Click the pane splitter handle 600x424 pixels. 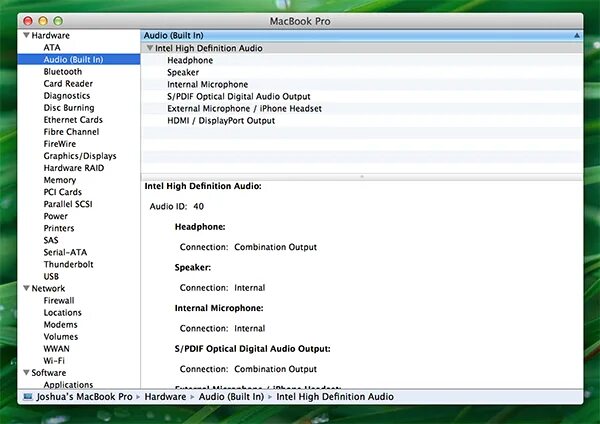point(362,177)
